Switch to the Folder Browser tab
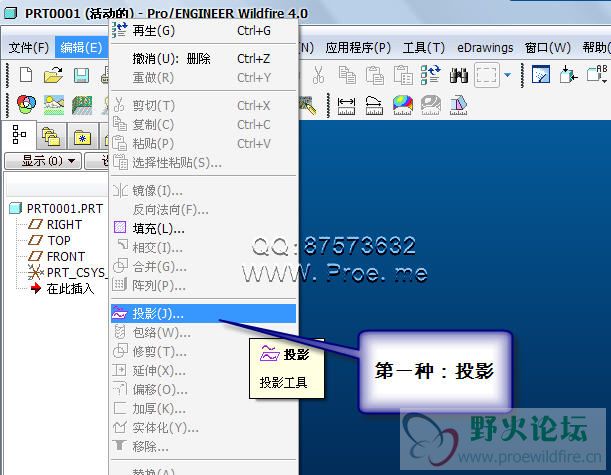 pos(51,137)
